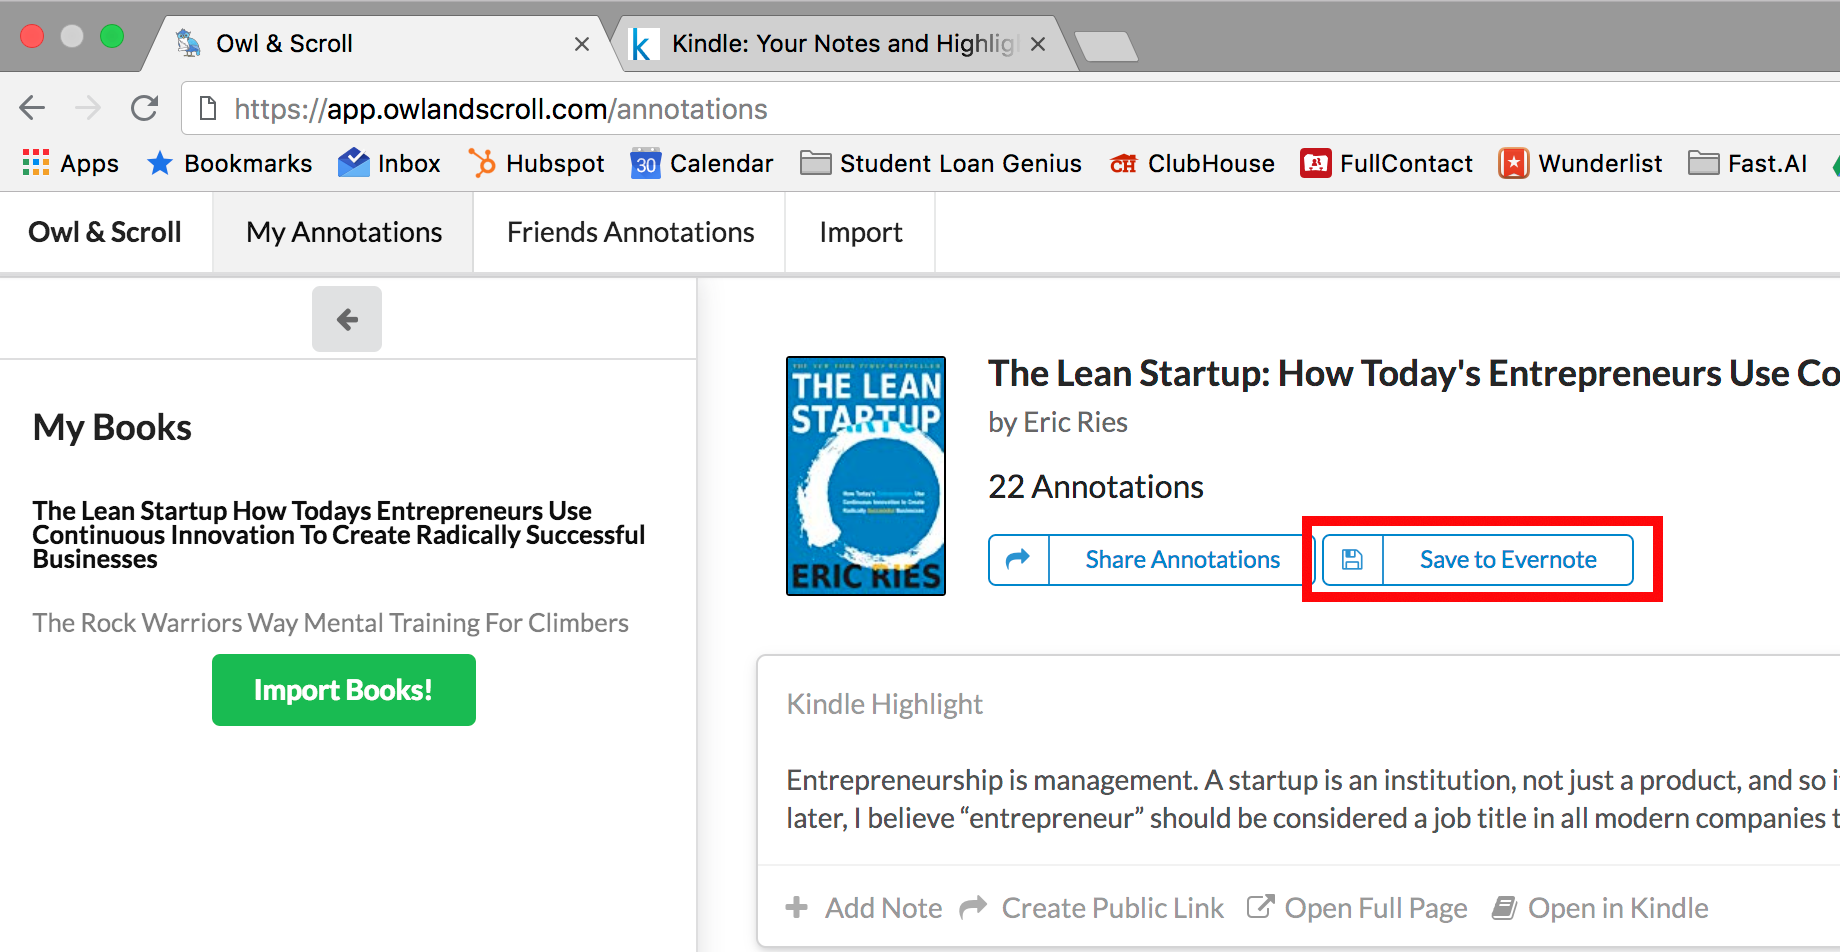This screenshot has height=952, width=1840.
Task: Open the Inbox bookmark
Action: 389,163
